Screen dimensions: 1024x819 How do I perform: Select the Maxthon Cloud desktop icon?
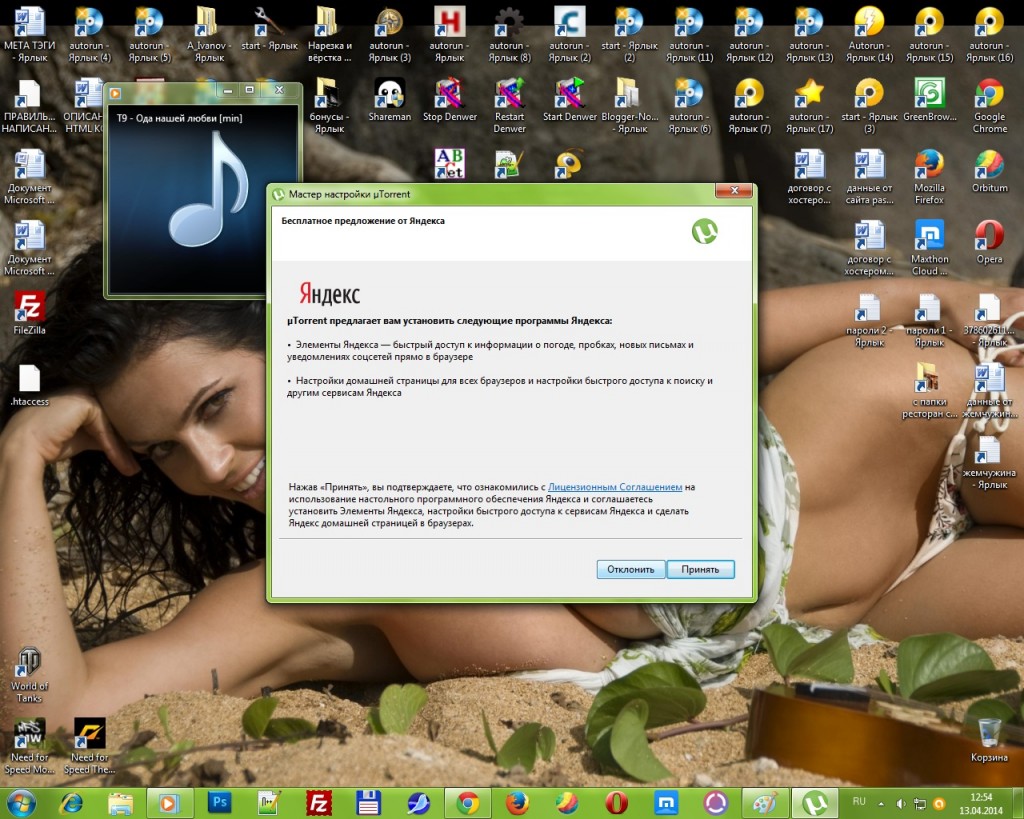point(929,248)
